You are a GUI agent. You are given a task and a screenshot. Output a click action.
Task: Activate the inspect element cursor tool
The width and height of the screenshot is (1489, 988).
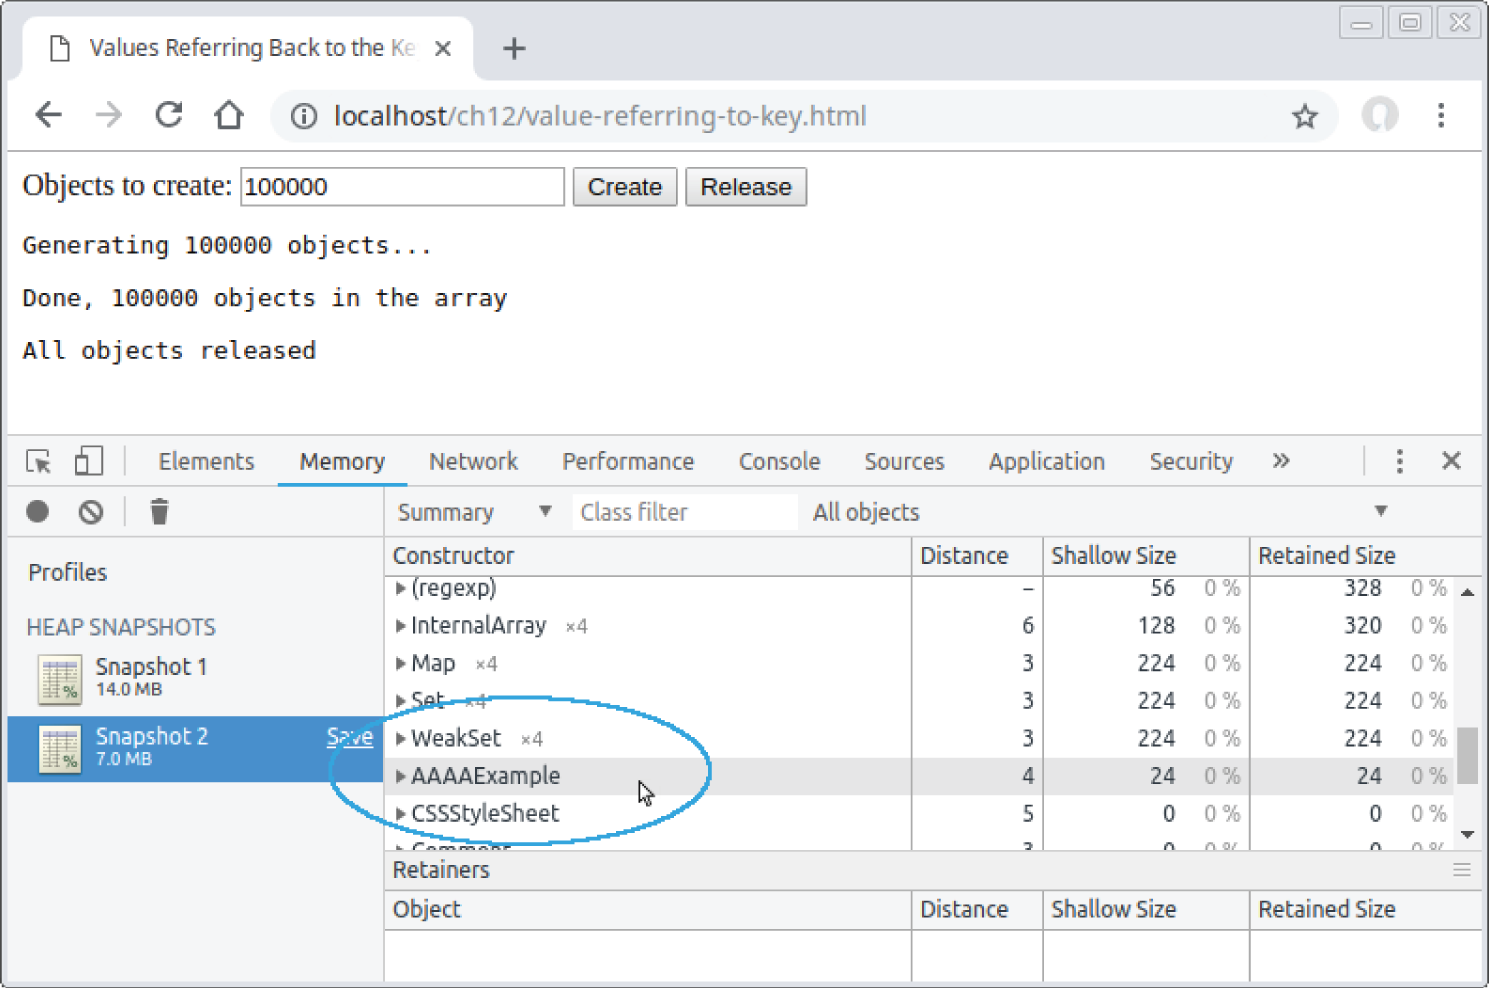pos(37,461)
